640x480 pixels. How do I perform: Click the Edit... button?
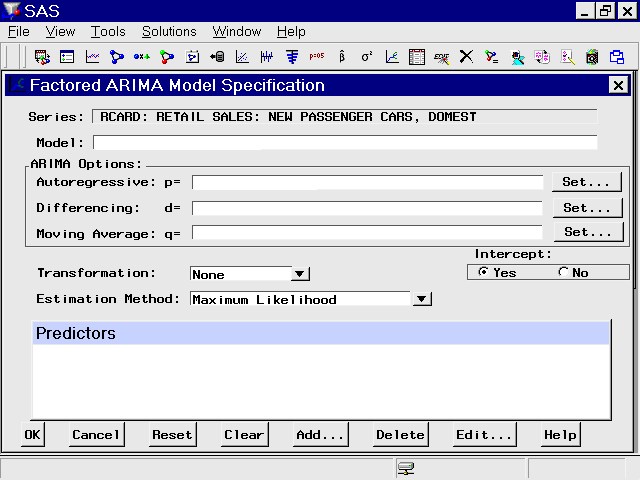click(x=484, y=435)
